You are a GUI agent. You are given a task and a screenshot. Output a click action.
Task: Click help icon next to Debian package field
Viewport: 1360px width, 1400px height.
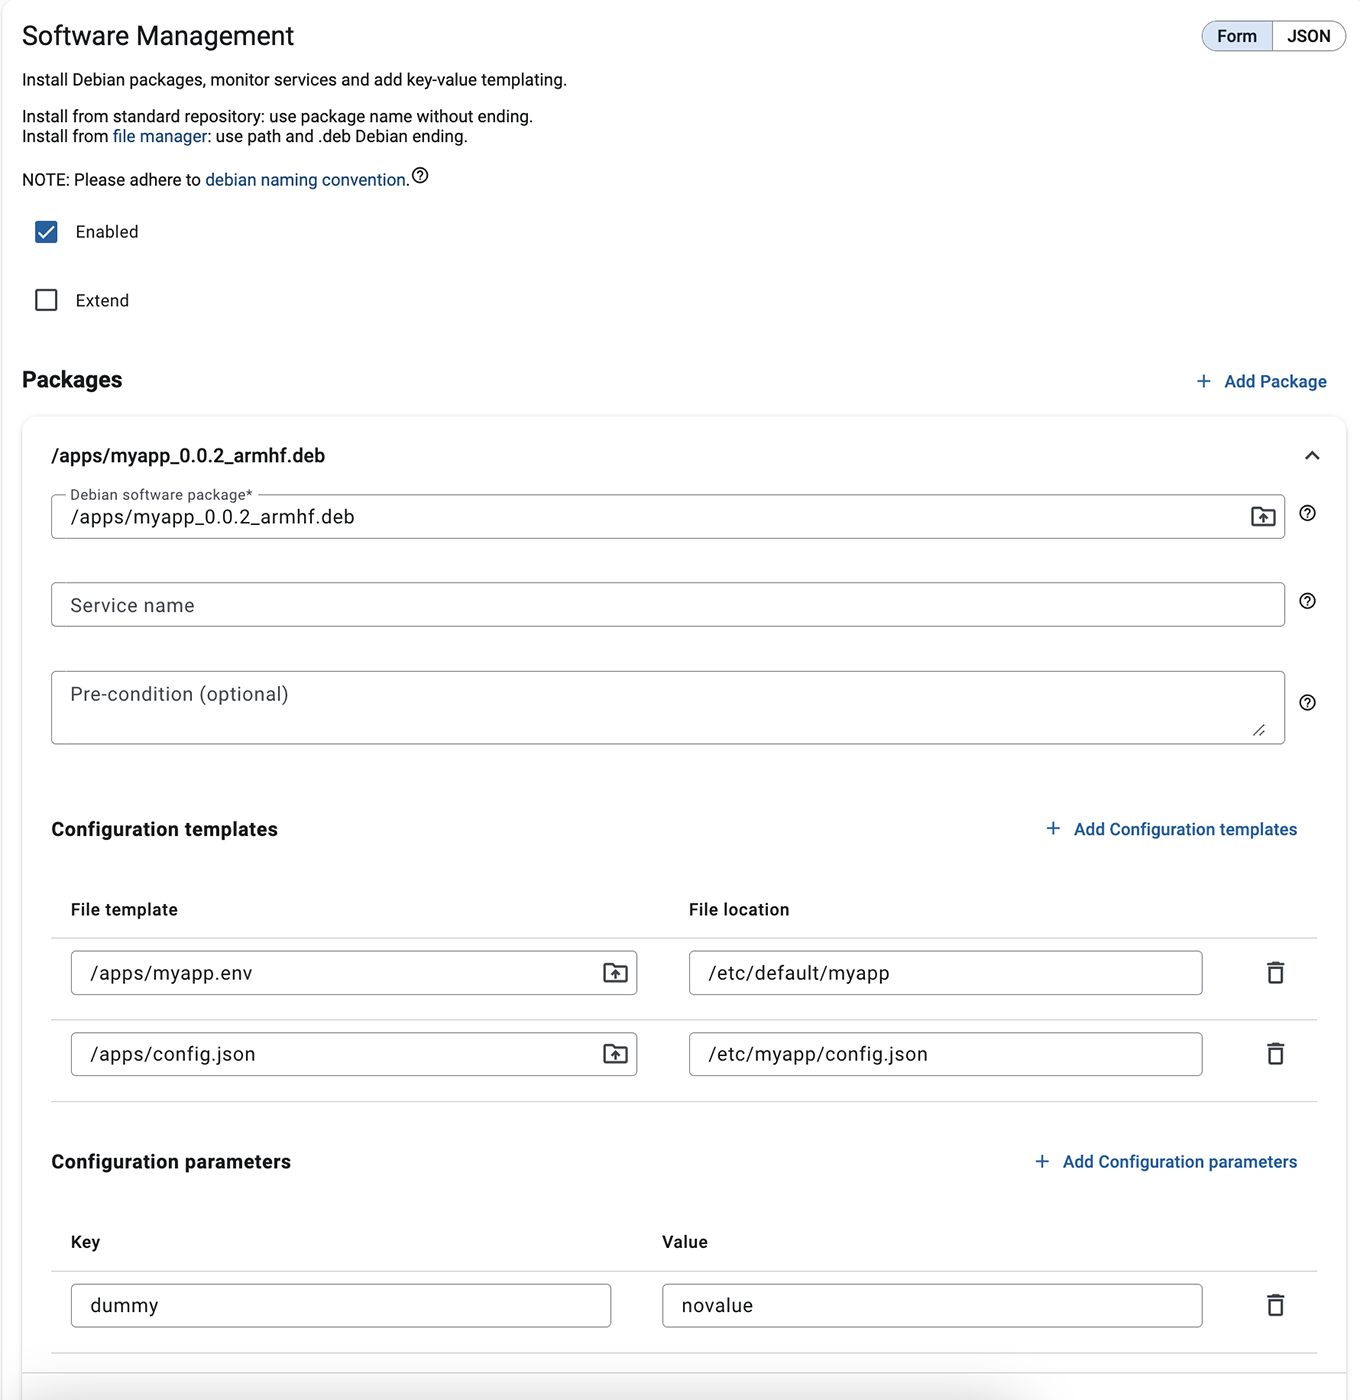1307,513
